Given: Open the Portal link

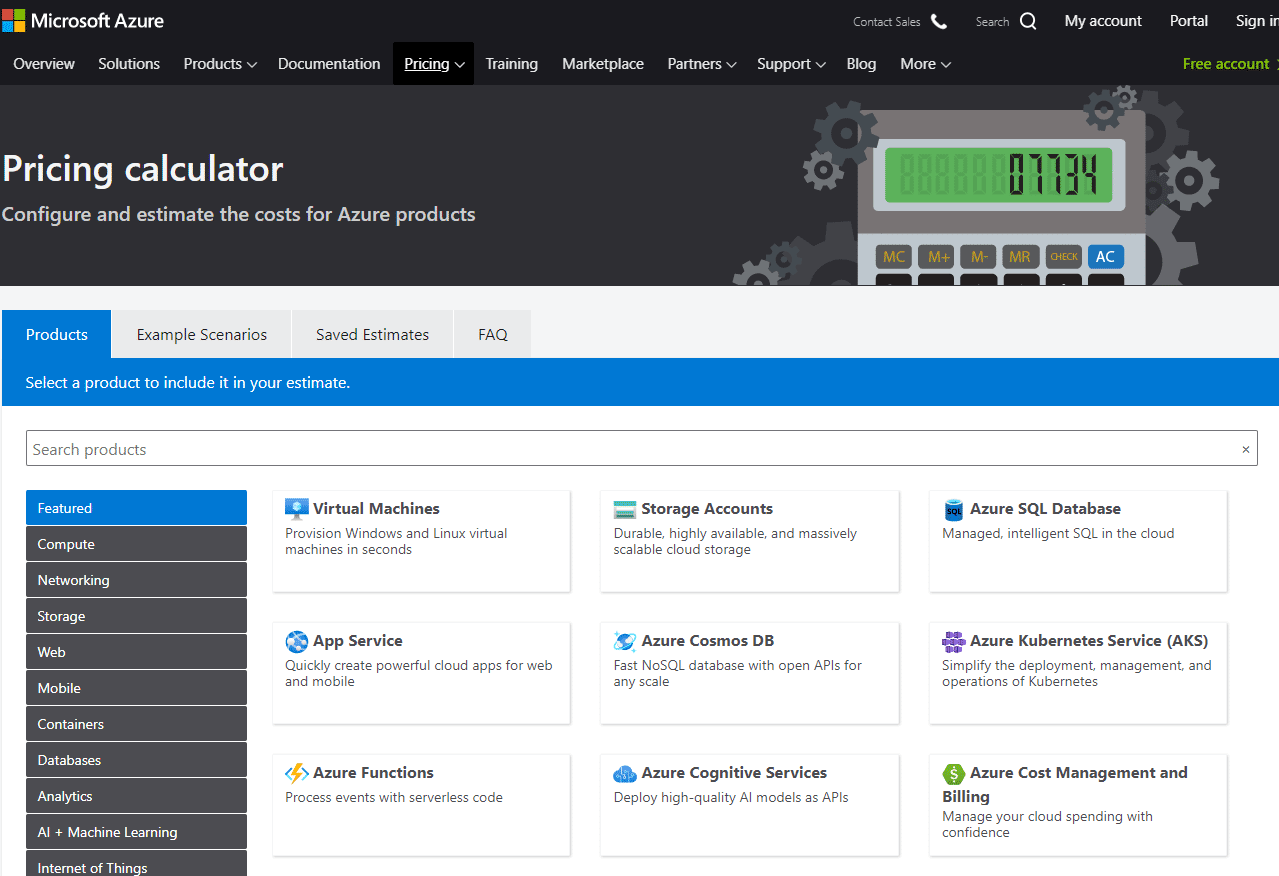Looking at the screenshot, I should 1189,21.
